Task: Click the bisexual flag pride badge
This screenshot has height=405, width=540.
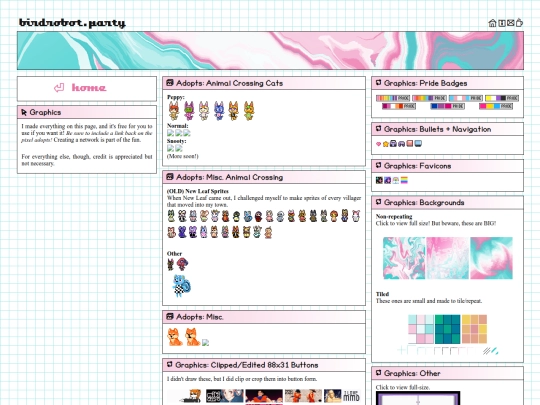Action: click(x=447, y=106)
